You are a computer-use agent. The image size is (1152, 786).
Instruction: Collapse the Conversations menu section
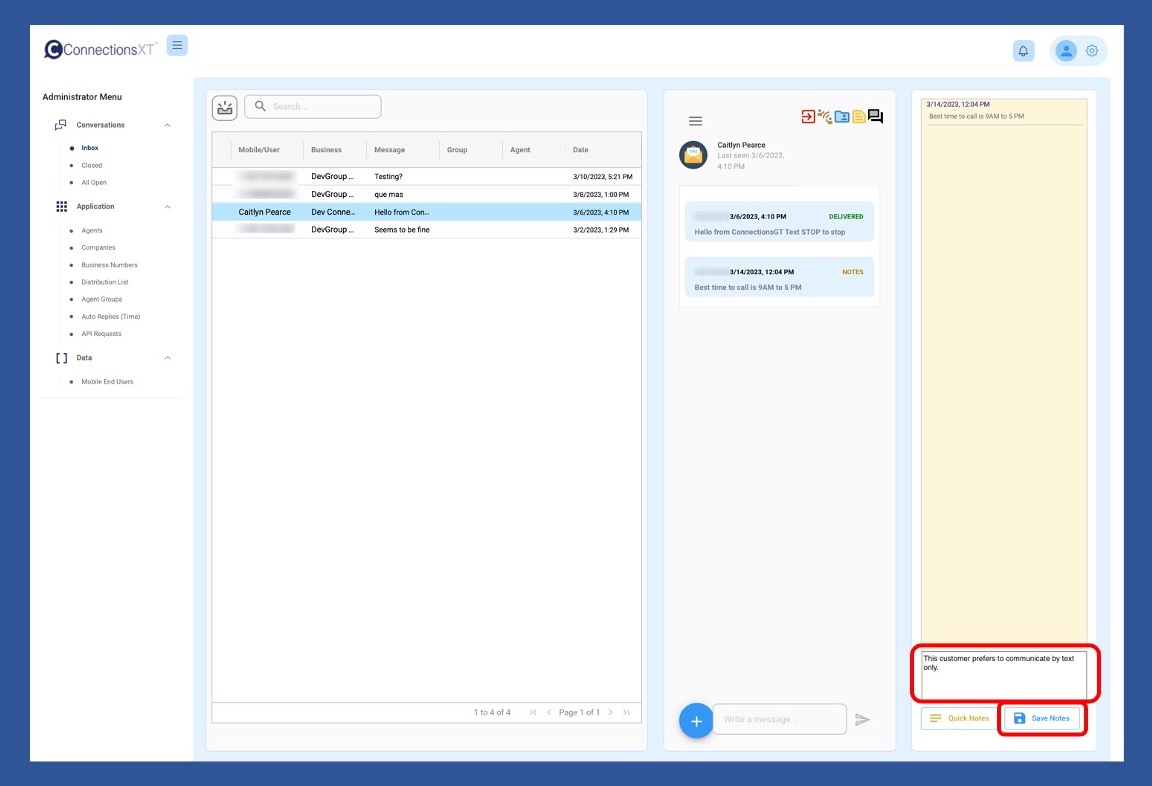(167, 125)
